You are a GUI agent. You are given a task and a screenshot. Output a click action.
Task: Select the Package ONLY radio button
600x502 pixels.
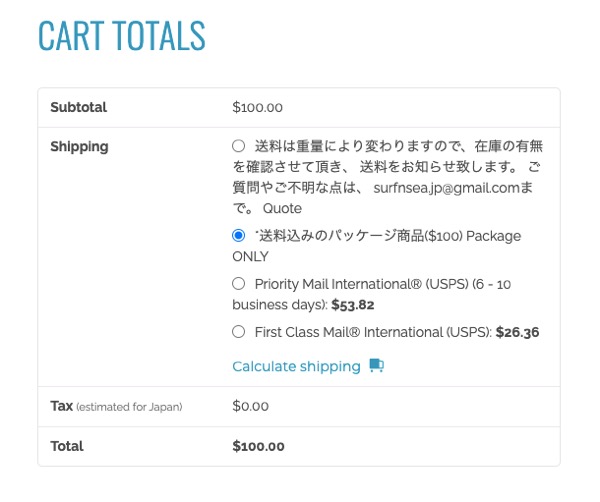[x=238, y=235]
